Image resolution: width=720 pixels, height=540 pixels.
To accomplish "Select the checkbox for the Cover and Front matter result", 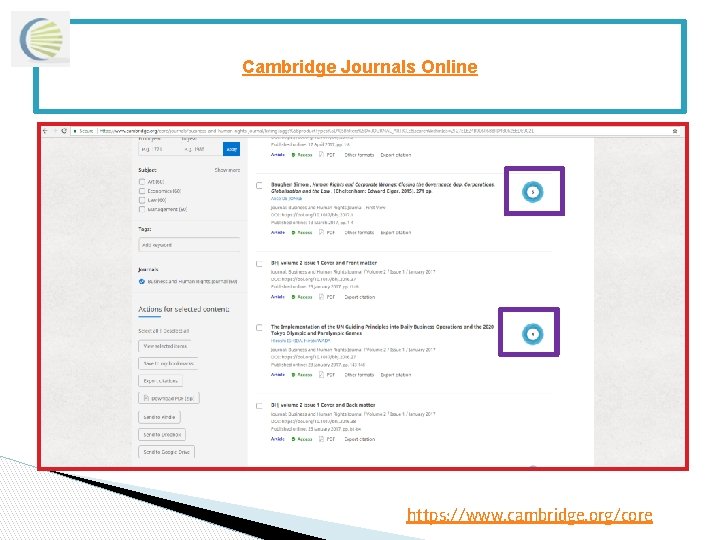I will (x=259, y=264).
